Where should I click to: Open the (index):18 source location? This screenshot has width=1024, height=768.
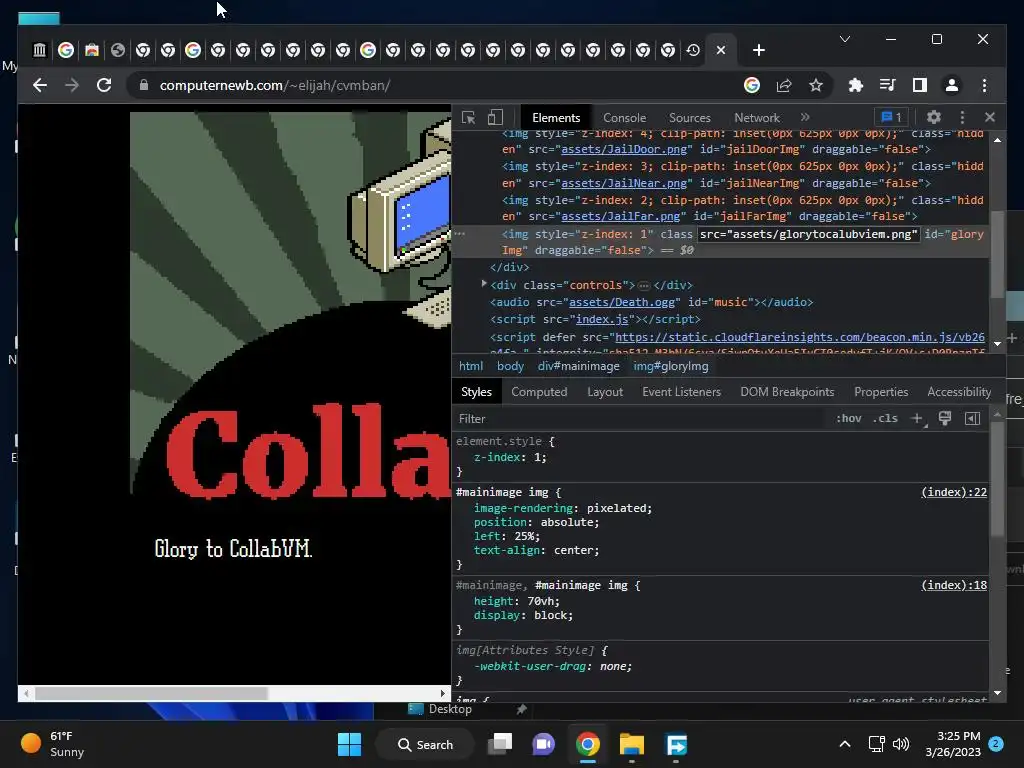click(953, 585)
